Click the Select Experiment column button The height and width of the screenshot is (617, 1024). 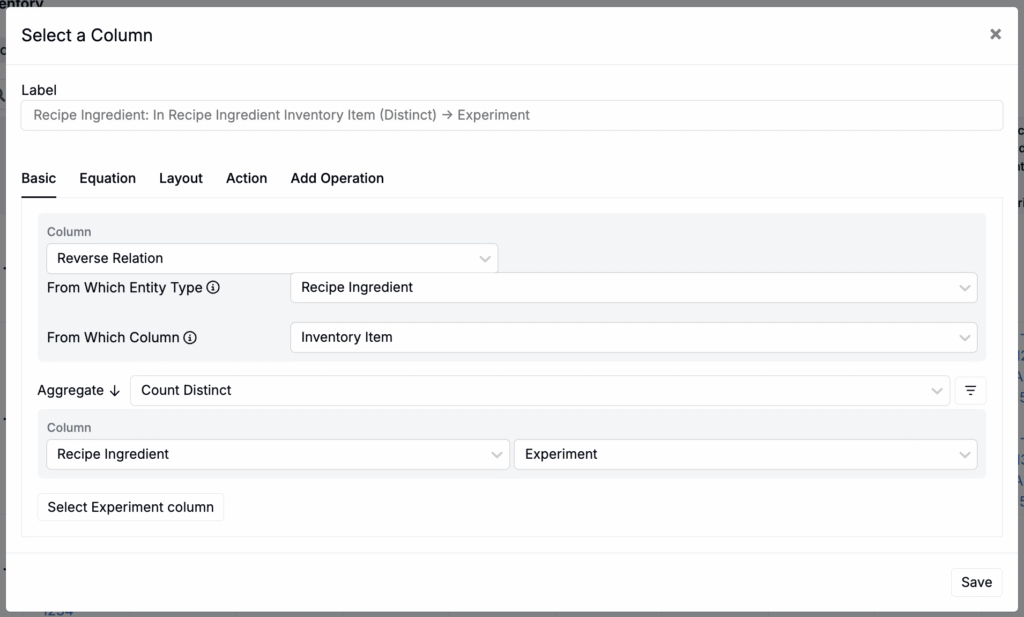[131, 507]
